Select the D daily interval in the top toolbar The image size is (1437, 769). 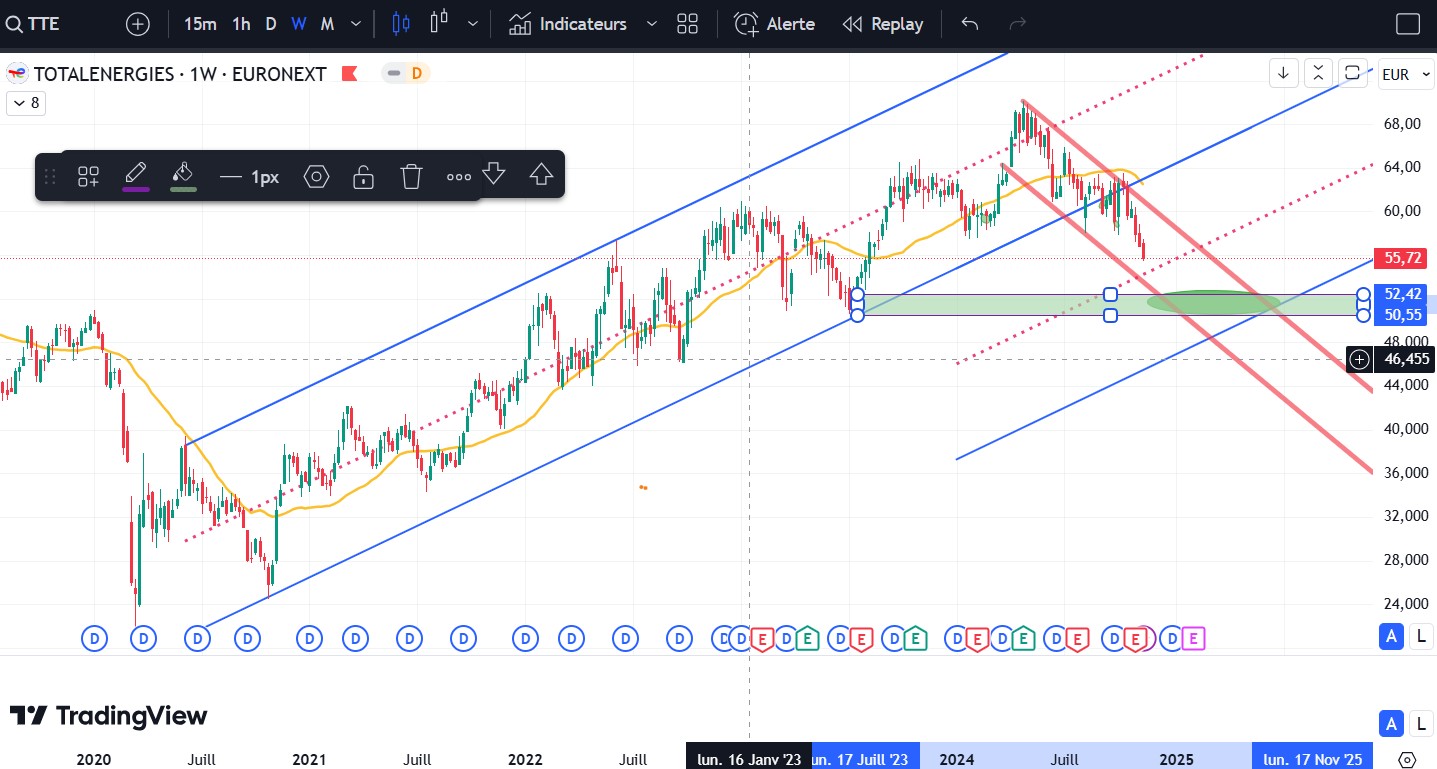[x=271, y=24]
